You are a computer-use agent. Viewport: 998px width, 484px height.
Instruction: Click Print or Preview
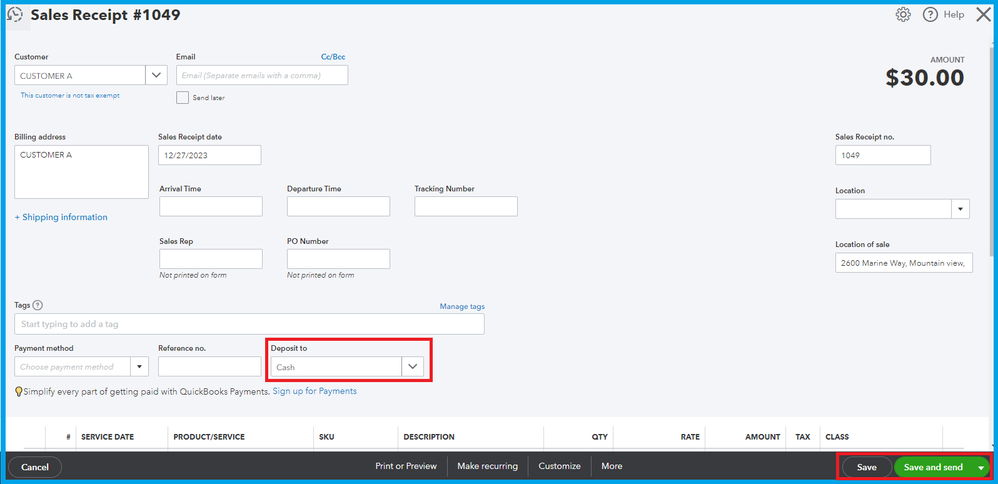tap(406, 466)
